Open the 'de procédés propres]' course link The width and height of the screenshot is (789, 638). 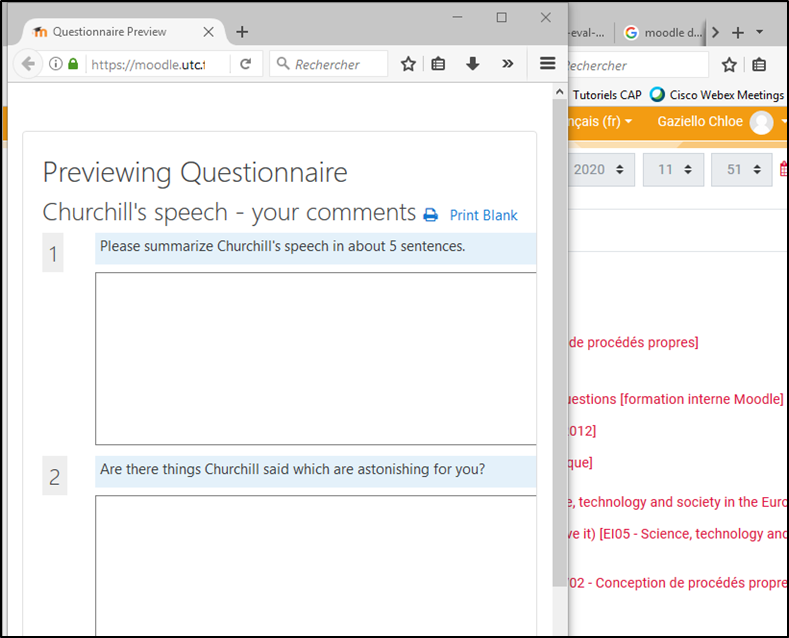click(634, 343)
